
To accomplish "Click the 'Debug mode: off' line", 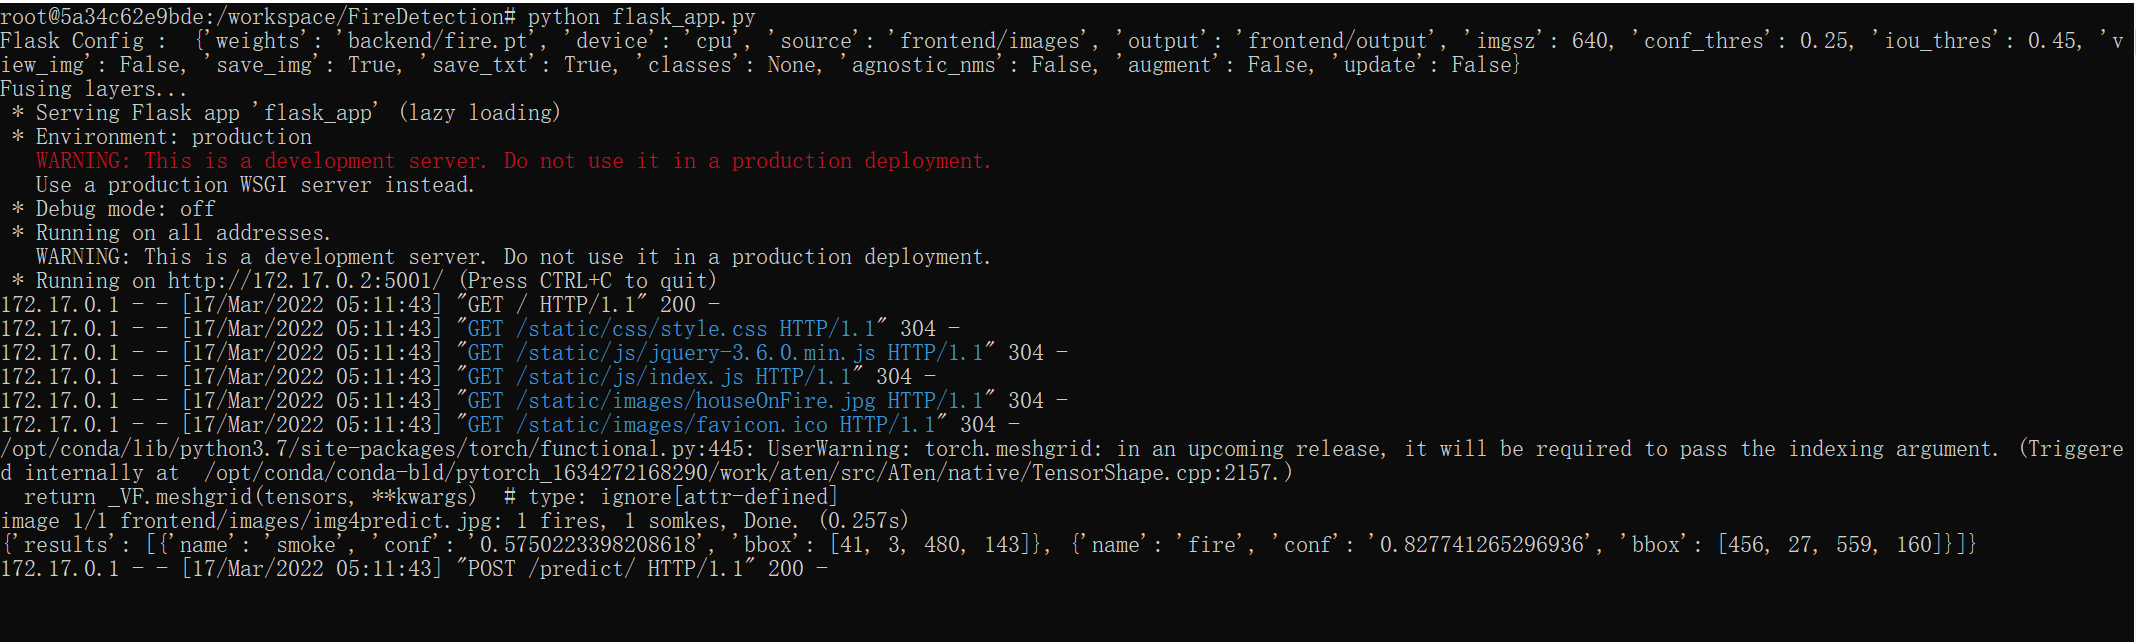I will coord(114,209).
